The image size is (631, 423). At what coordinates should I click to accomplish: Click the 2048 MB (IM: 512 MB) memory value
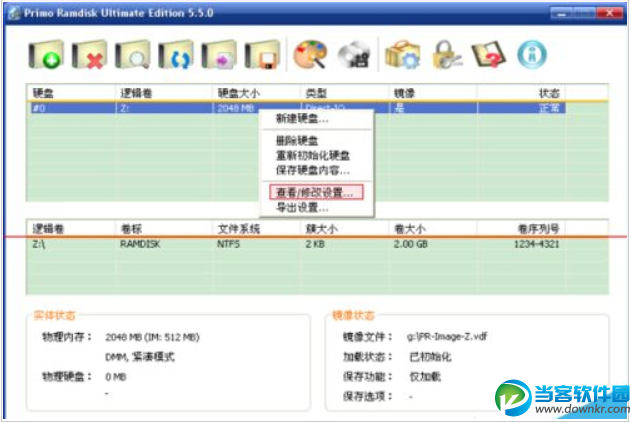coord(153,337)
